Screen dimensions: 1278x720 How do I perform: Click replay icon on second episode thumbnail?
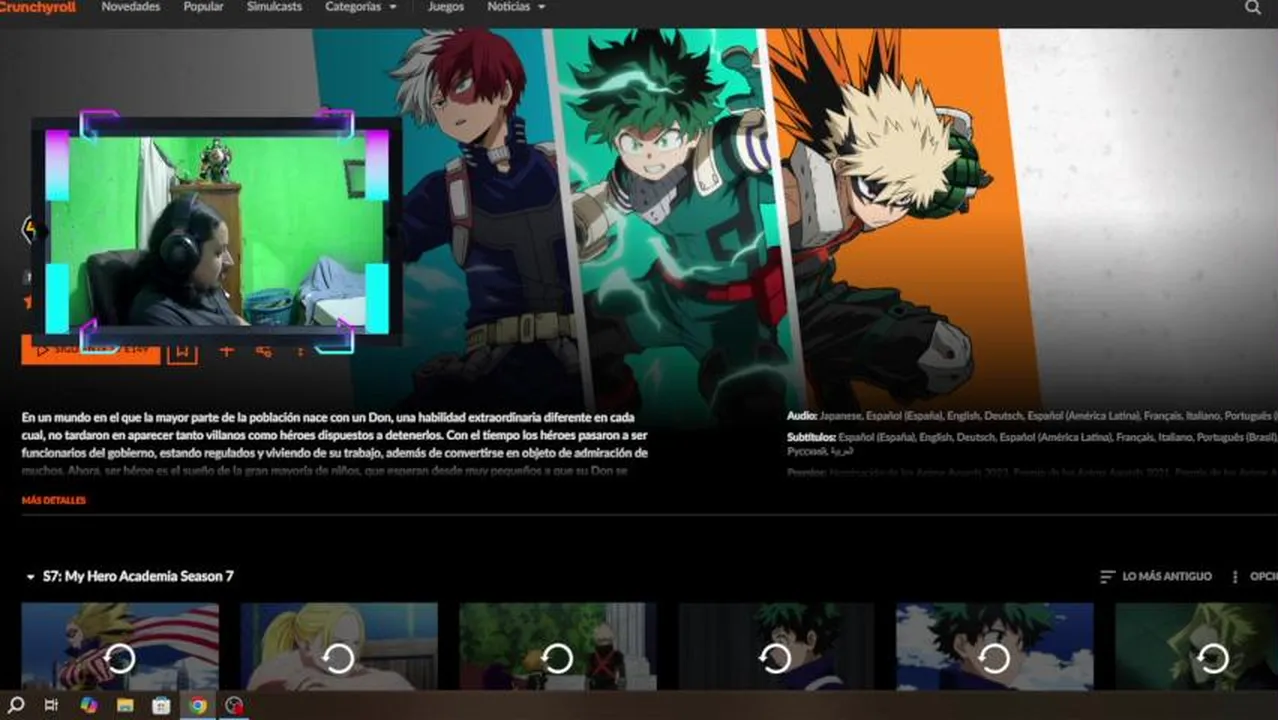coord(338,657)
